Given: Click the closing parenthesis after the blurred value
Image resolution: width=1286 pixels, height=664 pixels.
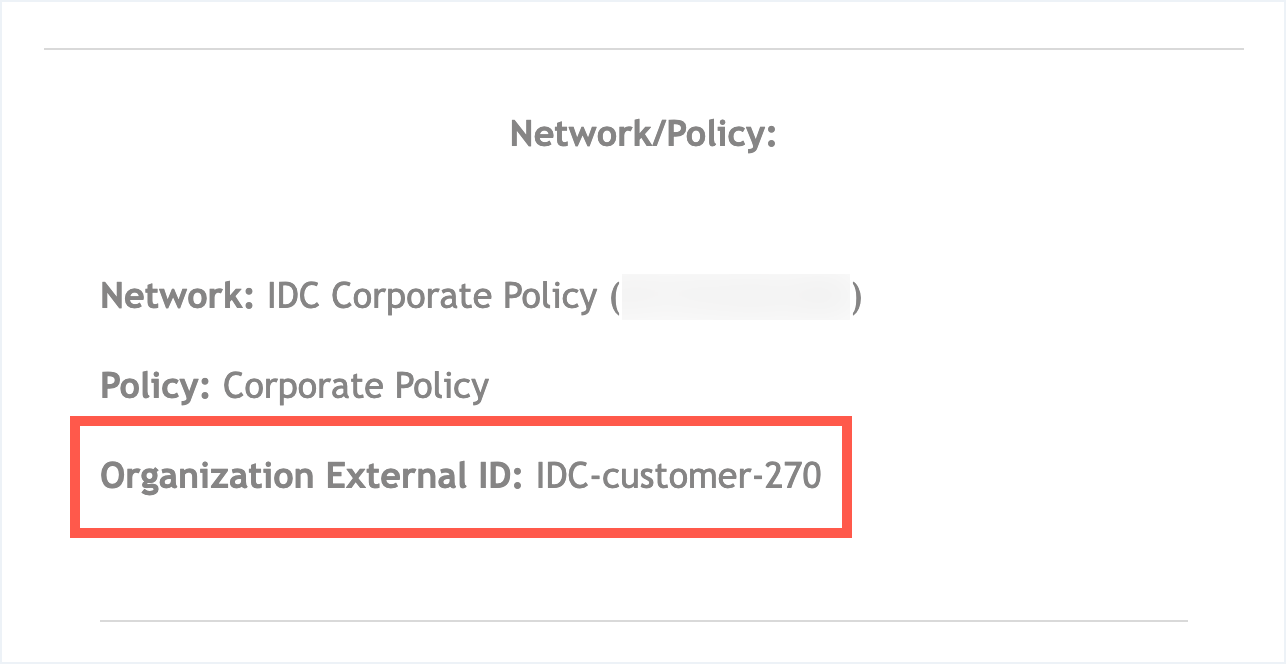Looking at the screenshot, I should tap(856, 297).
